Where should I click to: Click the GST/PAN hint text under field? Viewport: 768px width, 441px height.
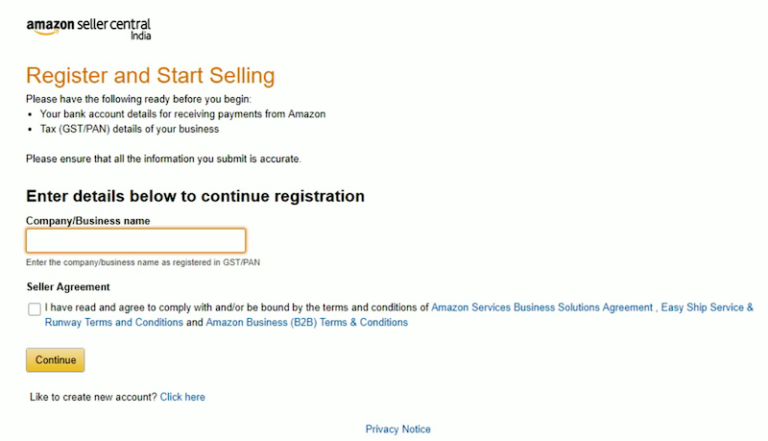pos(143,263)
